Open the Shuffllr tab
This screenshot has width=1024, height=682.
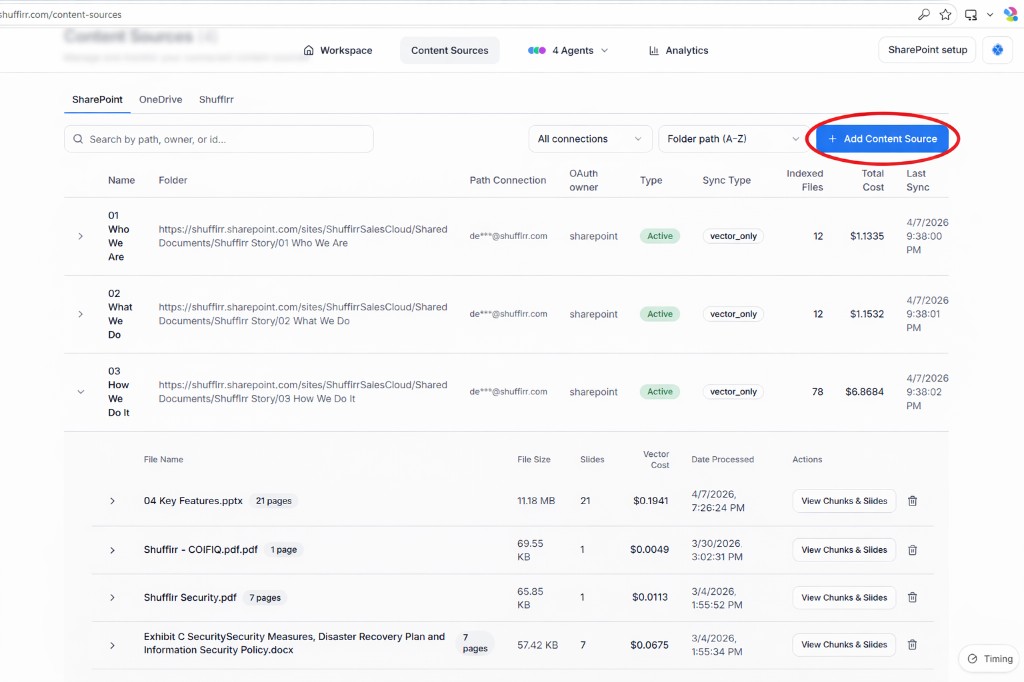[216, 99]
